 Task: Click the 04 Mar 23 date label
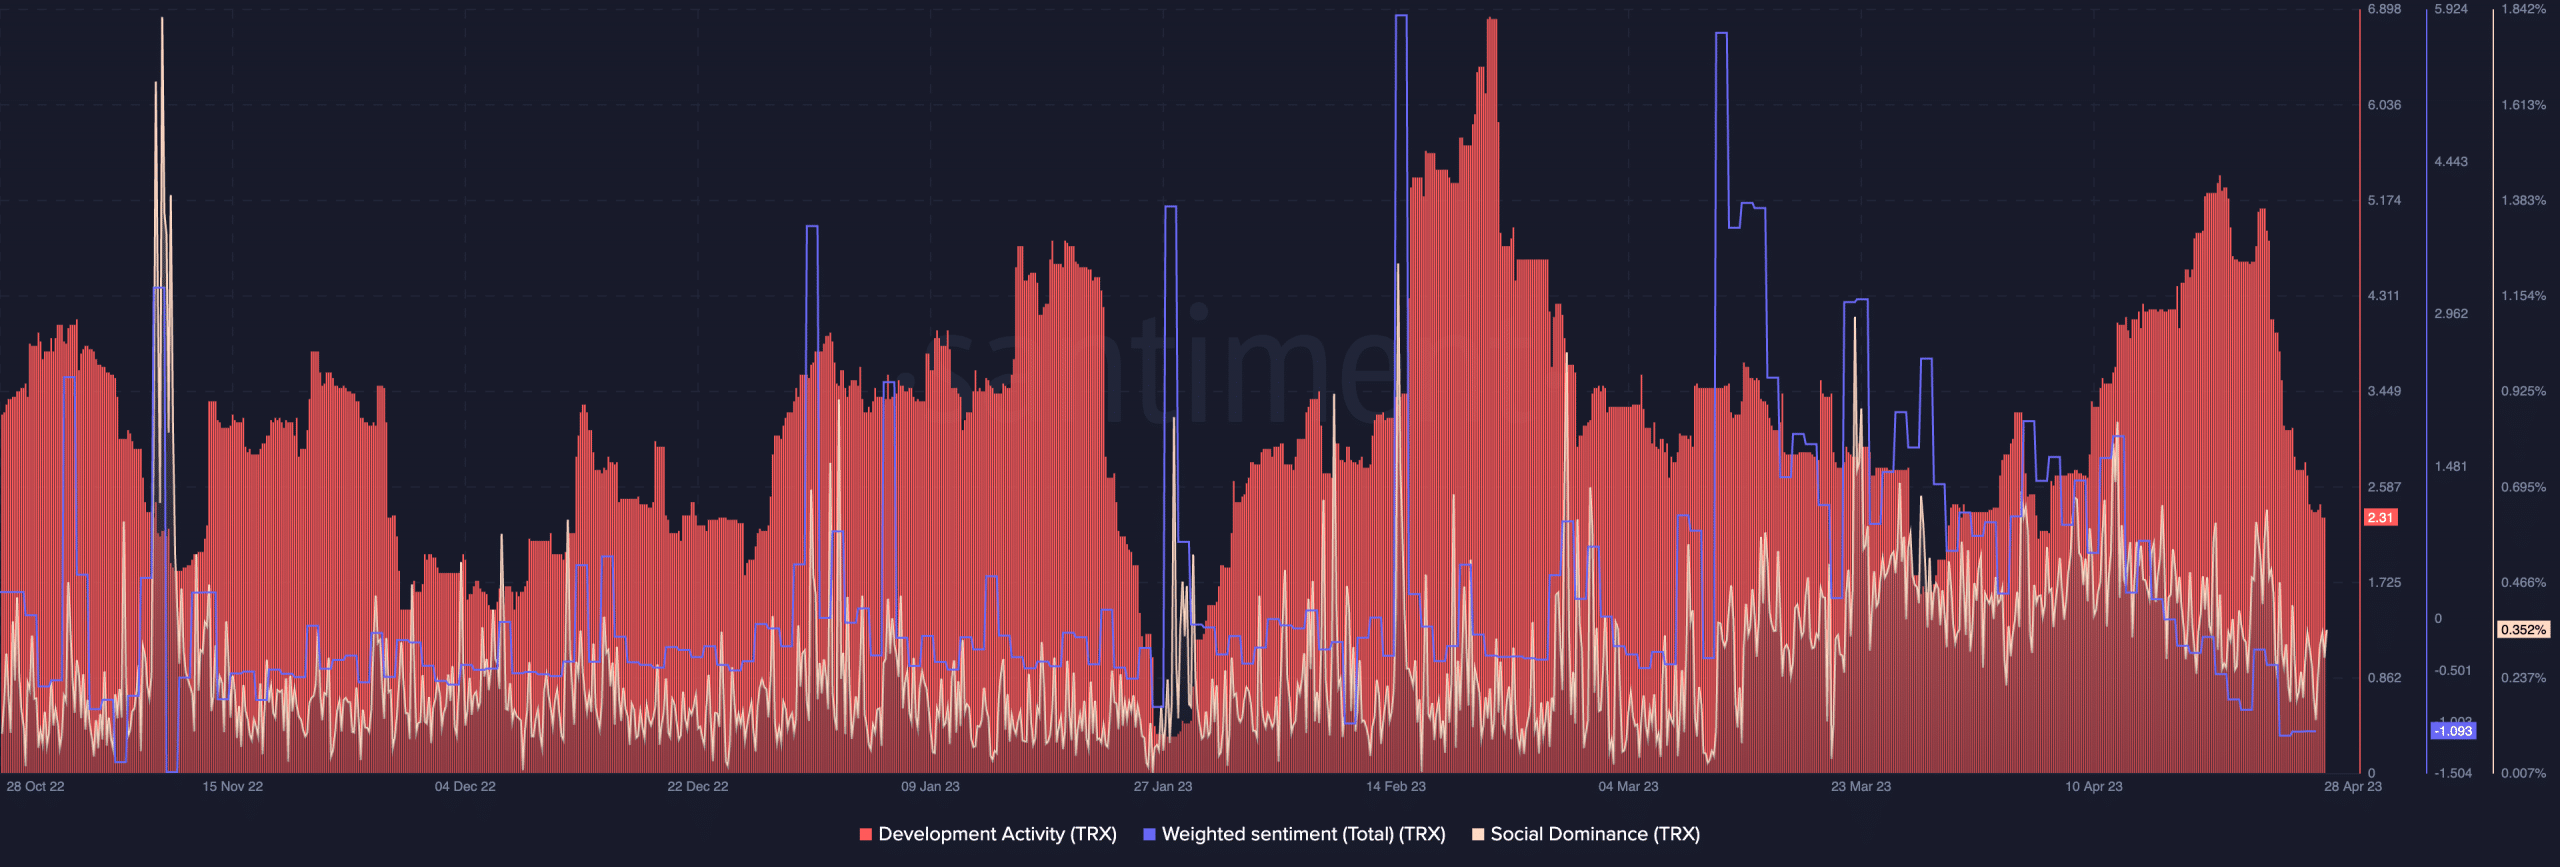(x=1628, y=787)
